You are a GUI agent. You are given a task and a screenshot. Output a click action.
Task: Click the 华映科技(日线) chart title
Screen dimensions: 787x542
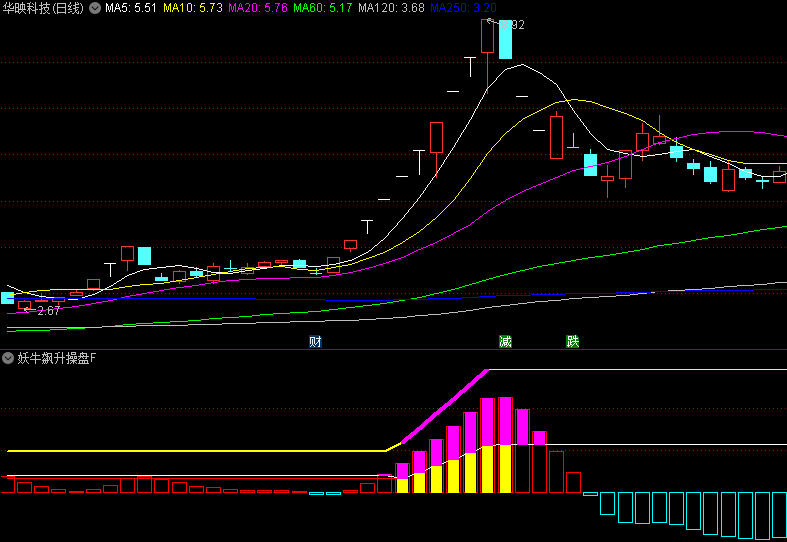point(44,8)
